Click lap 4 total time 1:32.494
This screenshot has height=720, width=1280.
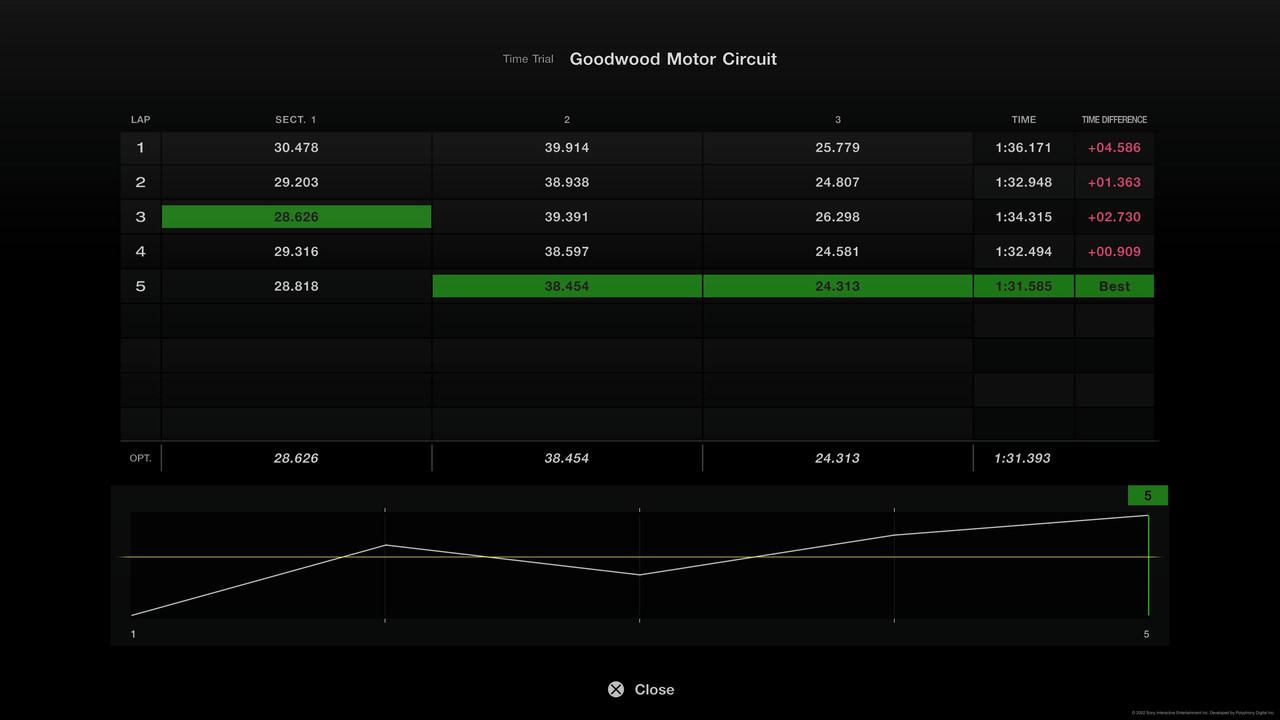point(1023,251)
